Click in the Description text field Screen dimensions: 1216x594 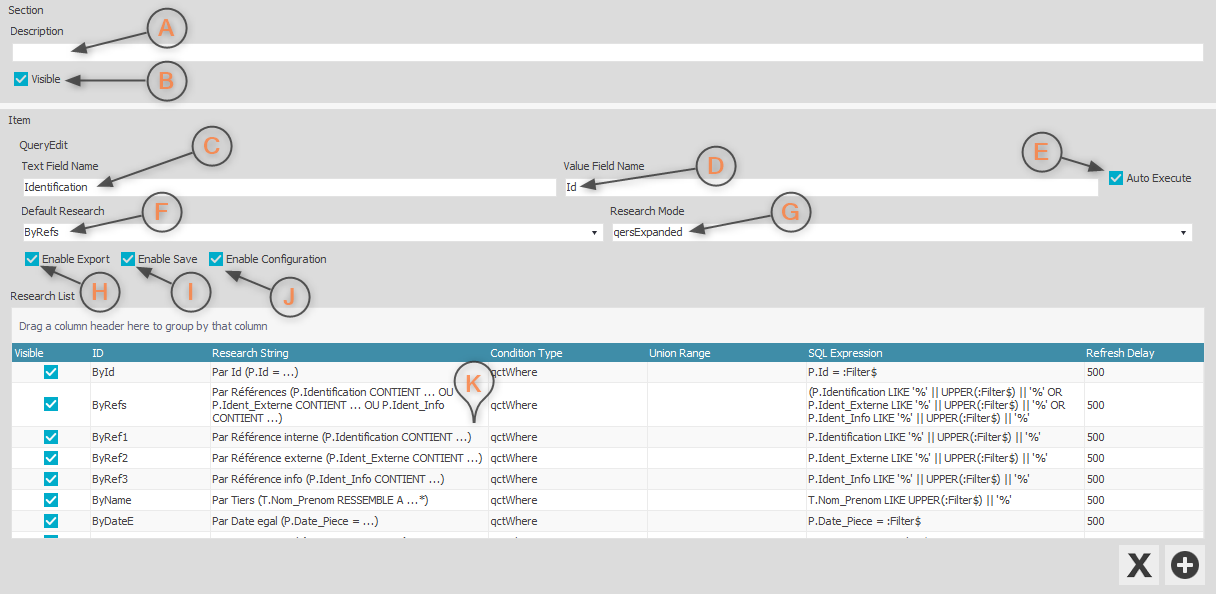[x=606, y=52]
